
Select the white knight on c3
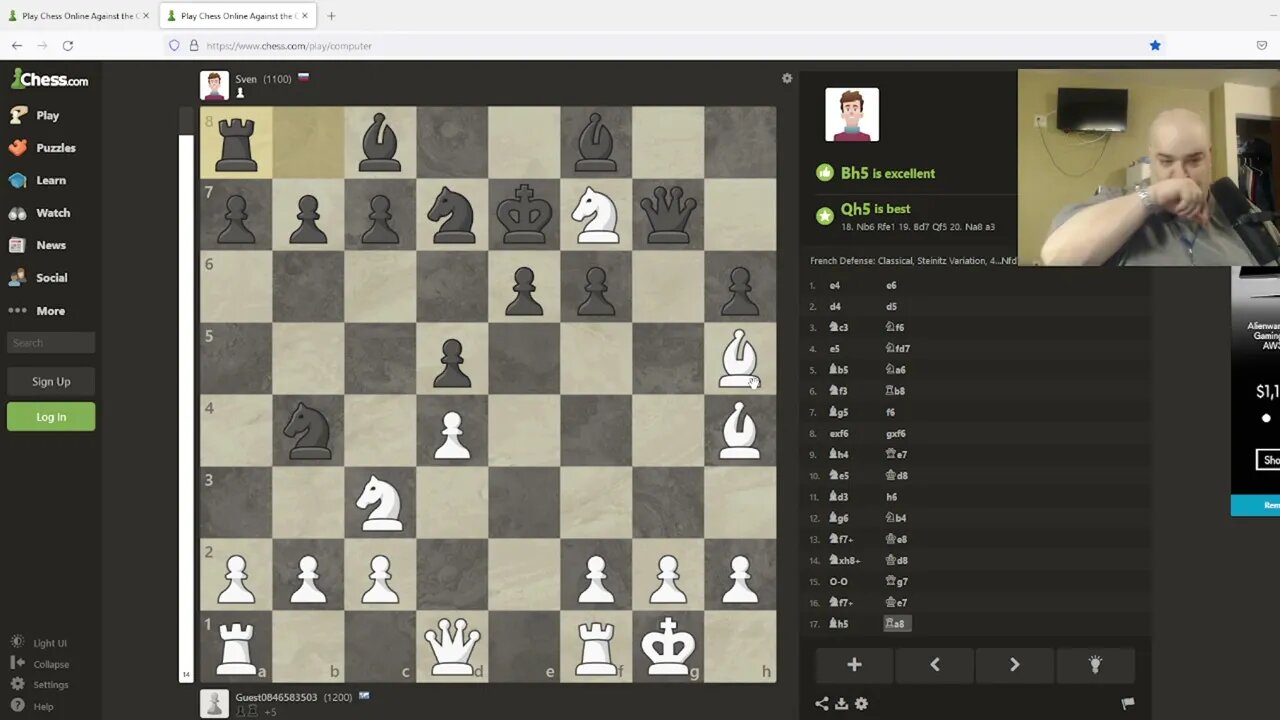pos(380,502)
